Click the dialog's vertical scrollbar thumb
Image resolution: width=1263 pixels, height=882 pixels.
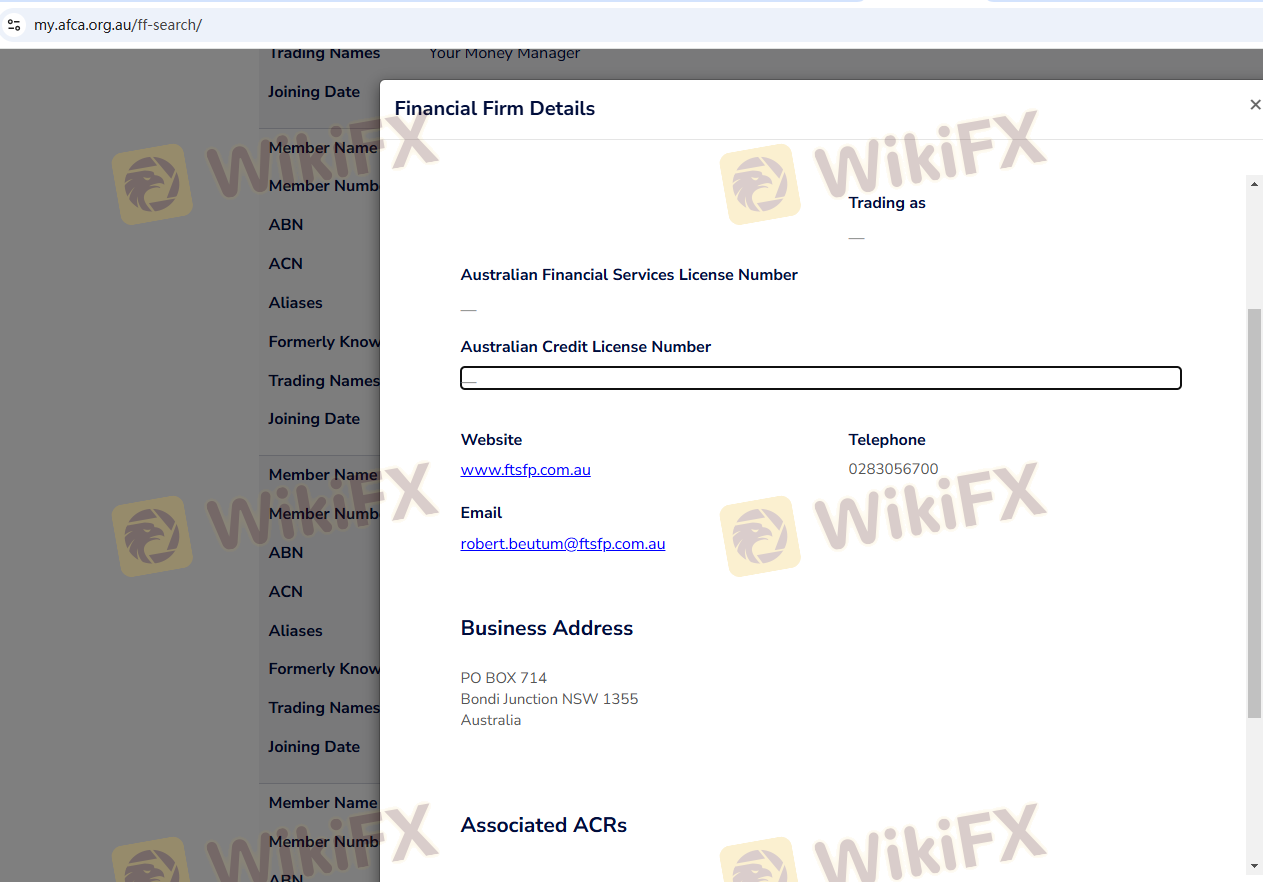tap(1255, 512)
